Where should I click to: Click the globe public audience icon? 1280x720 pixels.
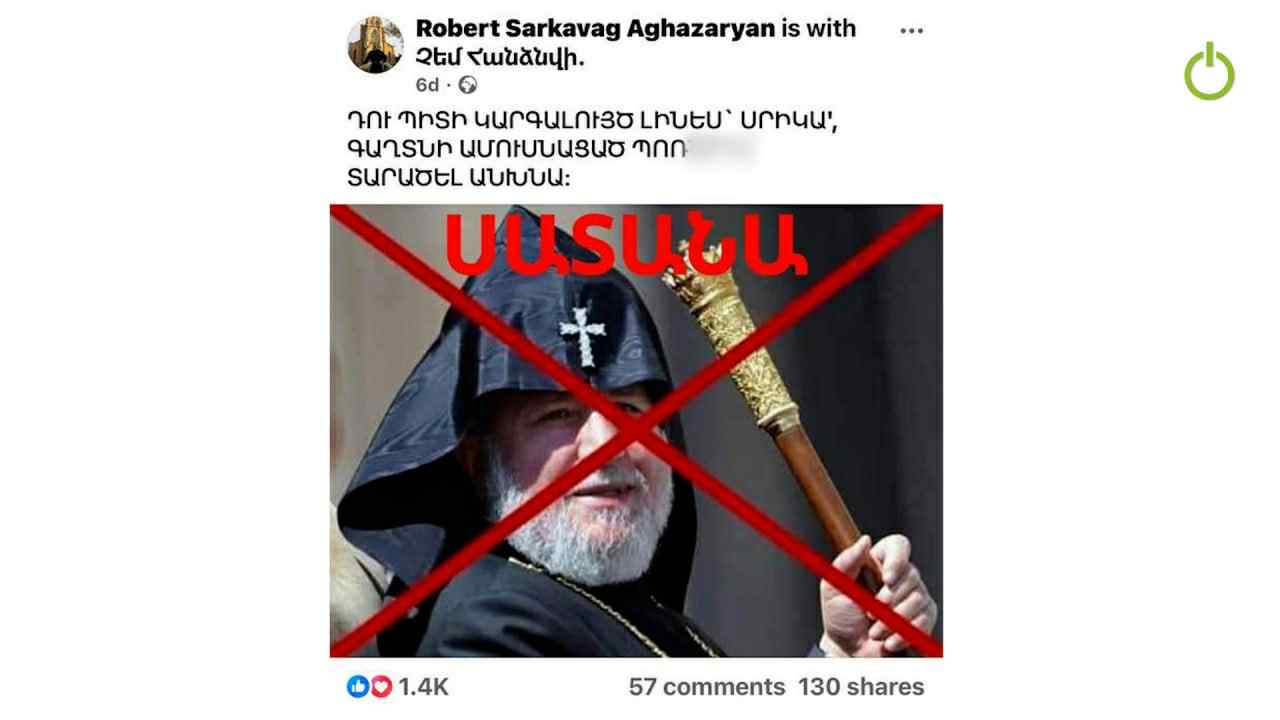(468, 85)
